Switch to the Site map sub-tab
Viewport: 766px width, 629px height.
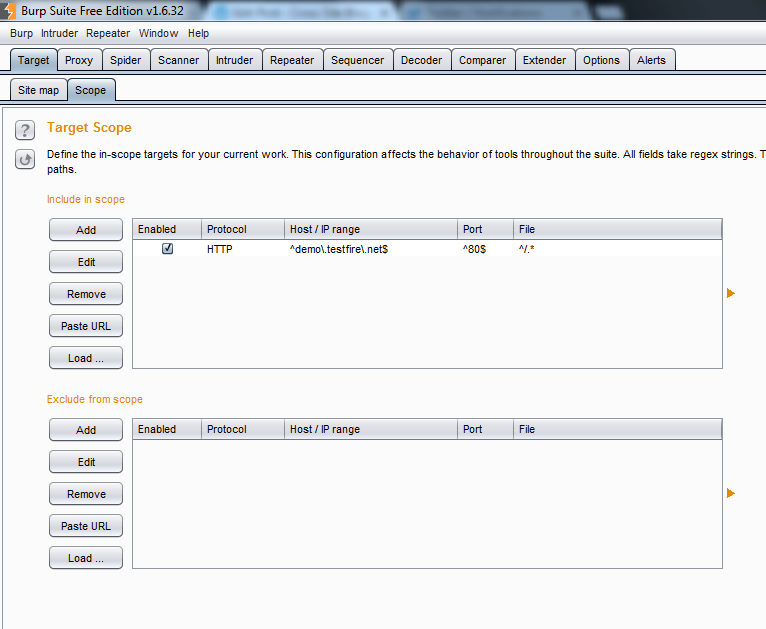pyautogui.click(x=39, y=90)
